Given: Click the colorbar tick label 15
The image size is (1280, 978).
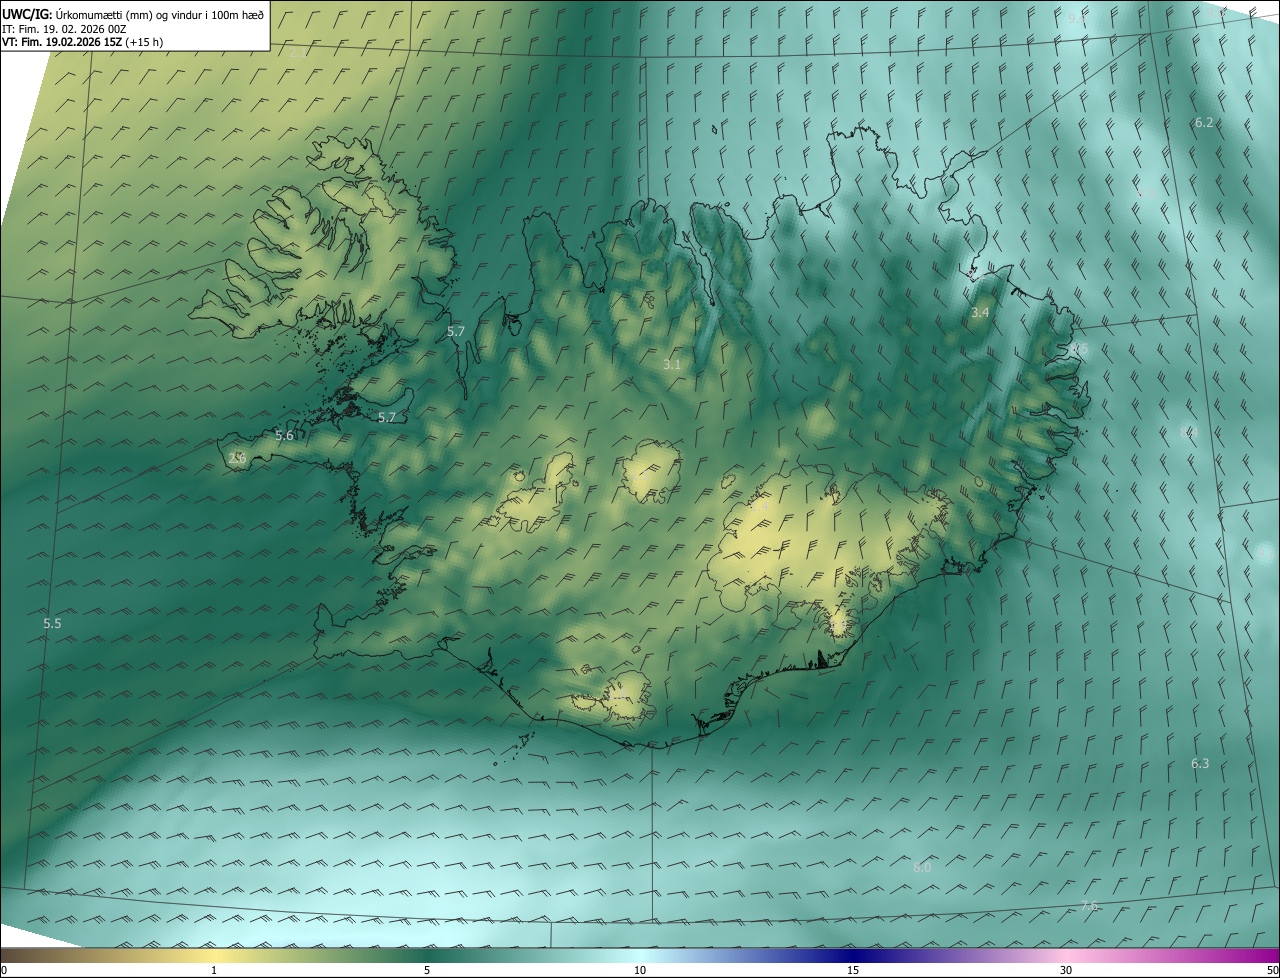Looking at the screenshot, I should (853, 971).
